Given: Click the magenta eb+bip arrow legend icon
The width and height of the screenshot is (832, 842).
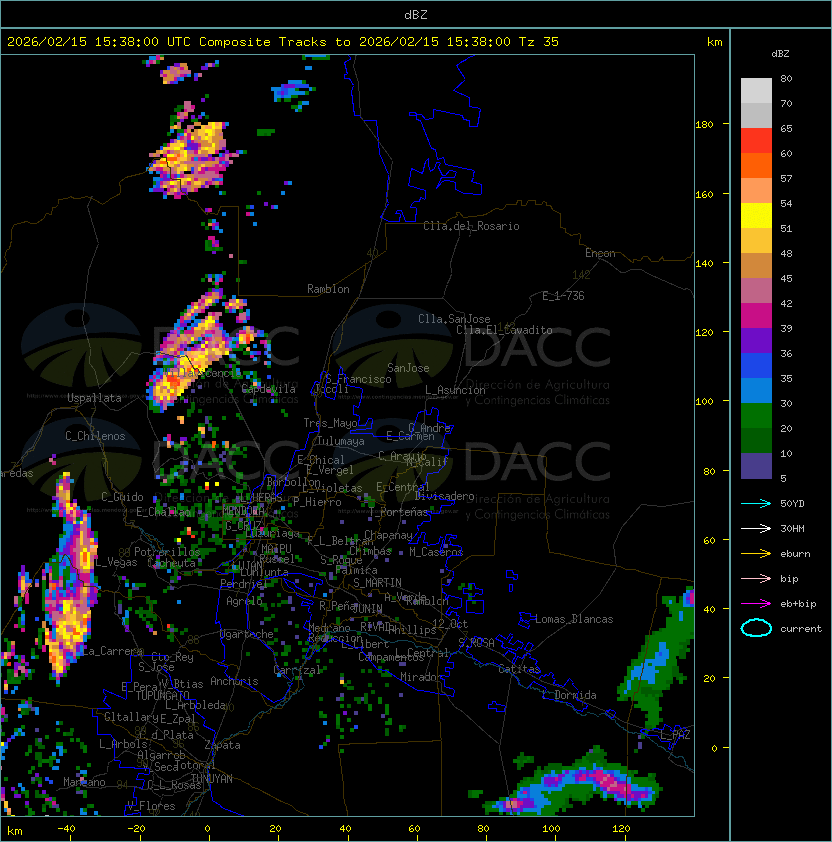Looking at the screenshot, I should (x=756, y=604).
